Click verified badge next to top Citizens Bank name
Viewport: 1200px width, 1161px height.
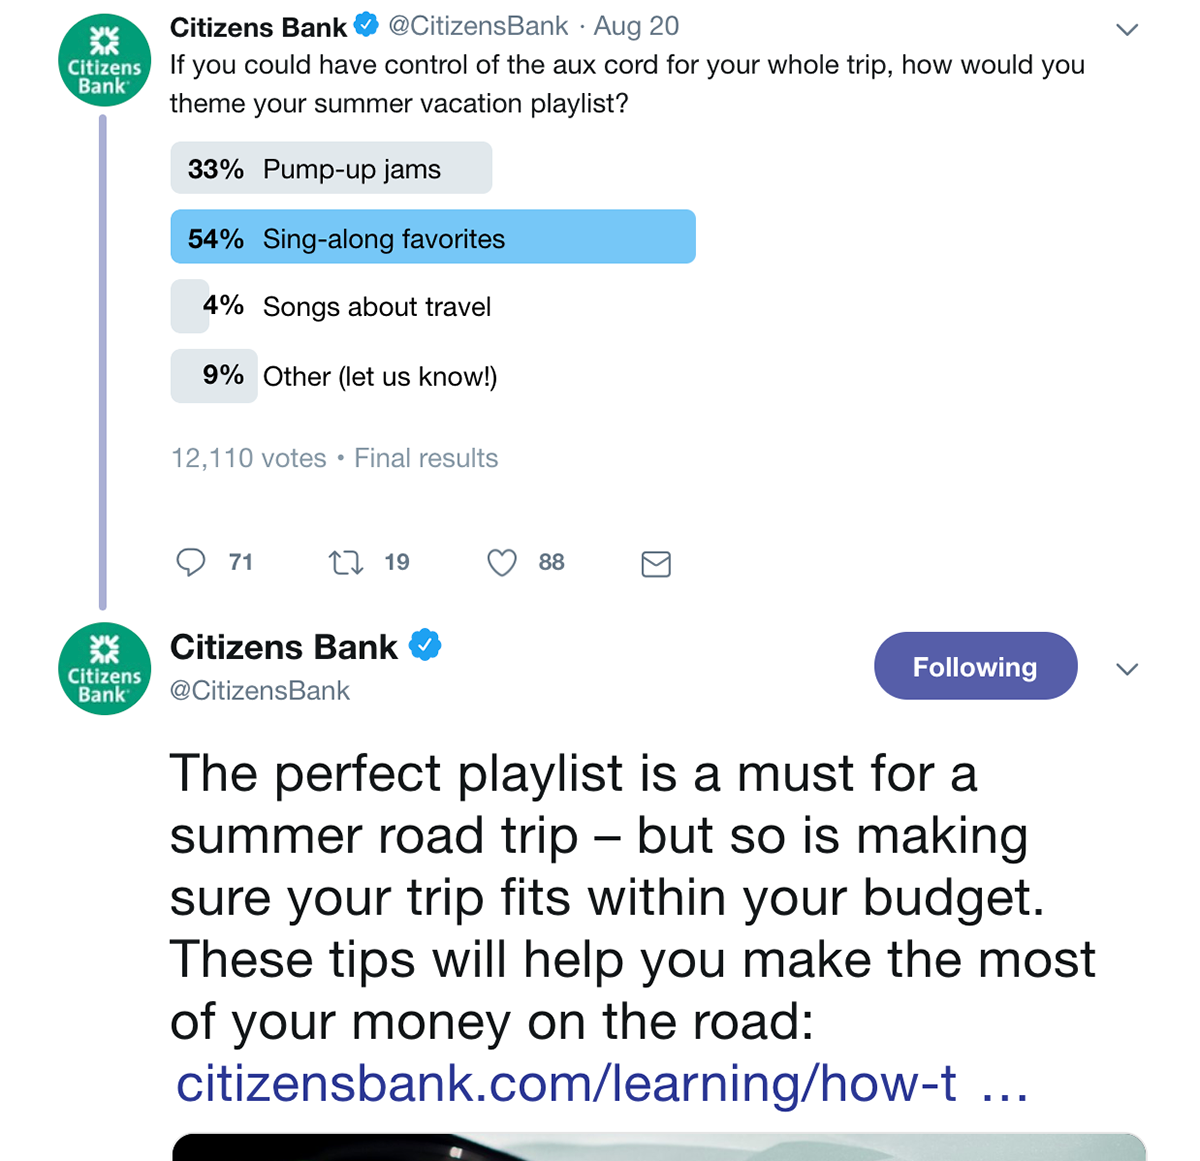click(367, 25)
